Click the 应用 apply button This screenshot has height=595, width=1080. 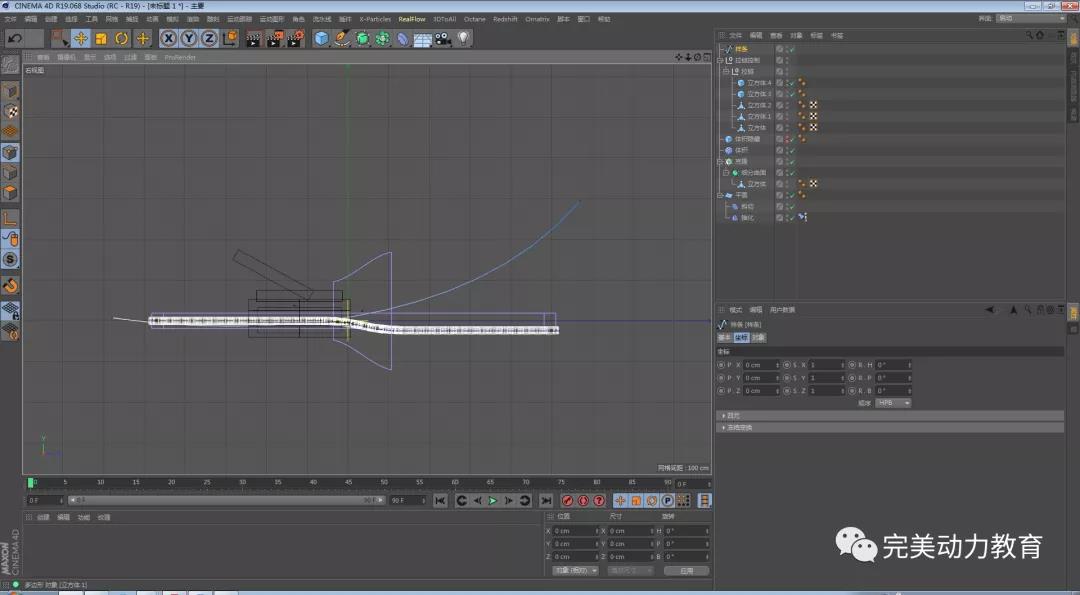point(686,571)
